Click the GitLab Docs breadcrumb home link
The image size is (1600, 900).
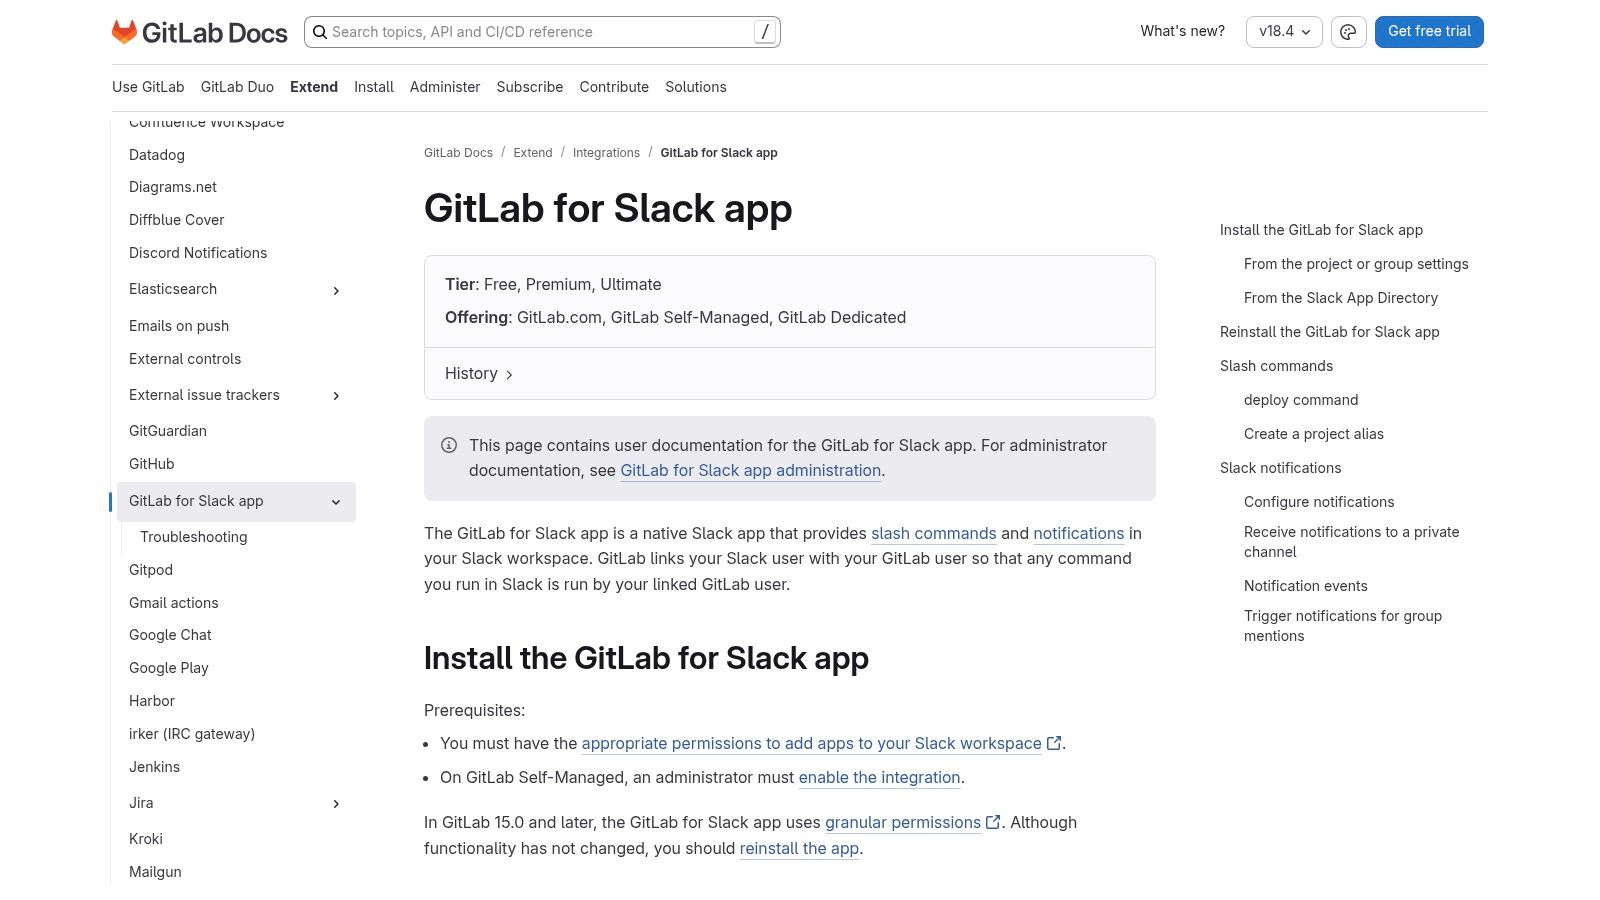(458, 152)
